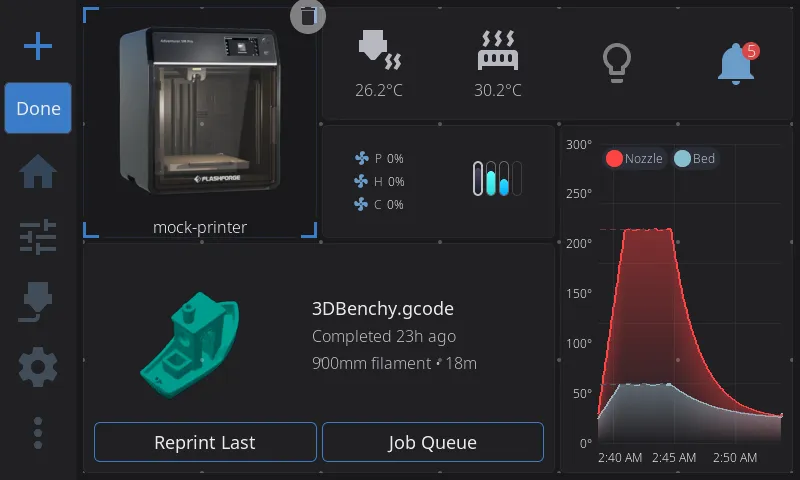The image size is (800, 480).
Task: Click the Completed 23h ago status text
Action: [x=384, y=337]
